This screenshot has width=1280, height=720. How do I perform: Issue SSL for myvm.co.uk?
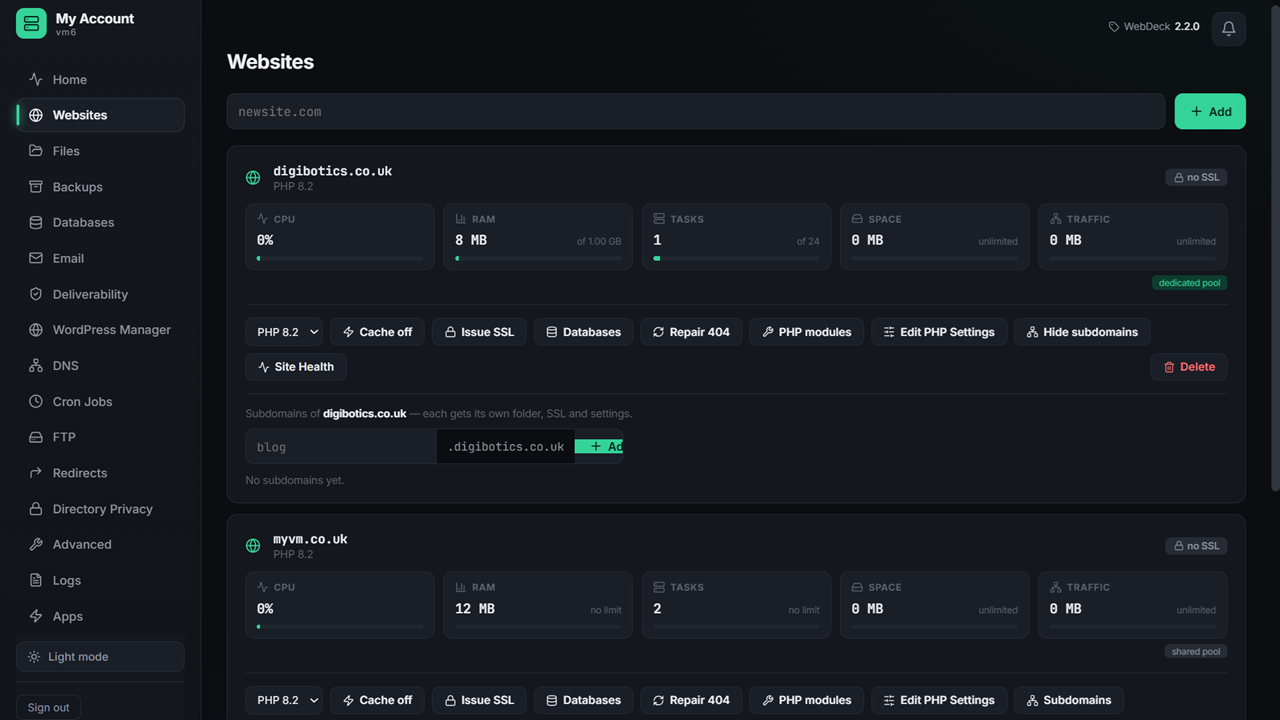pos(479,700)
